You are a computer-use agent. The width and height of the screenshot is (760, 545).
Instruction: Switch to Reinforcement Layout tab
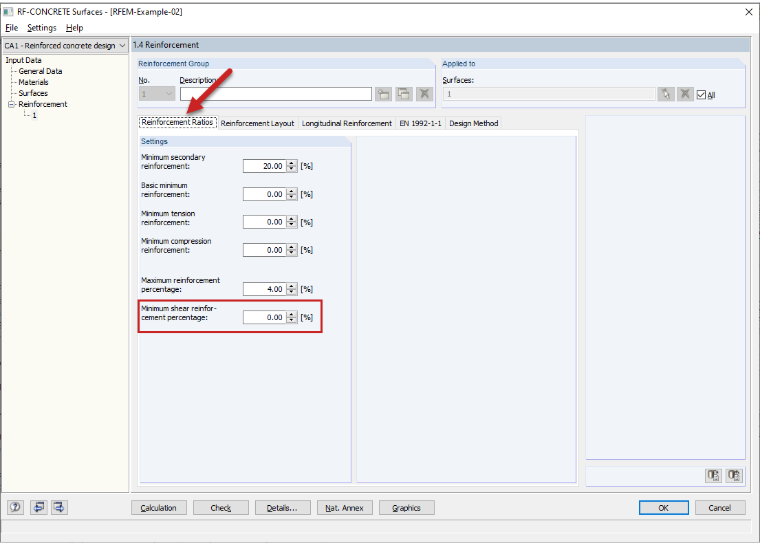coord(257,123)
